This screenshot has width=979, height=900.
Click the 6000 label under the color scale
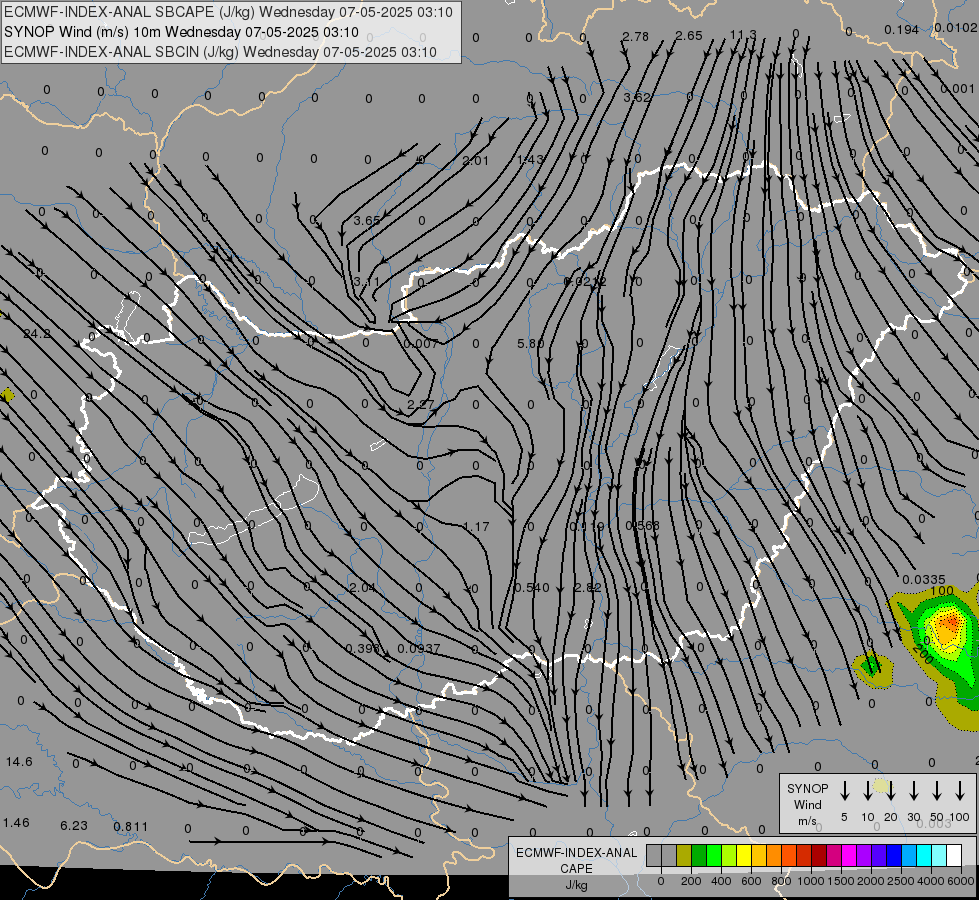pyautogui.click(x=962, y=881)
